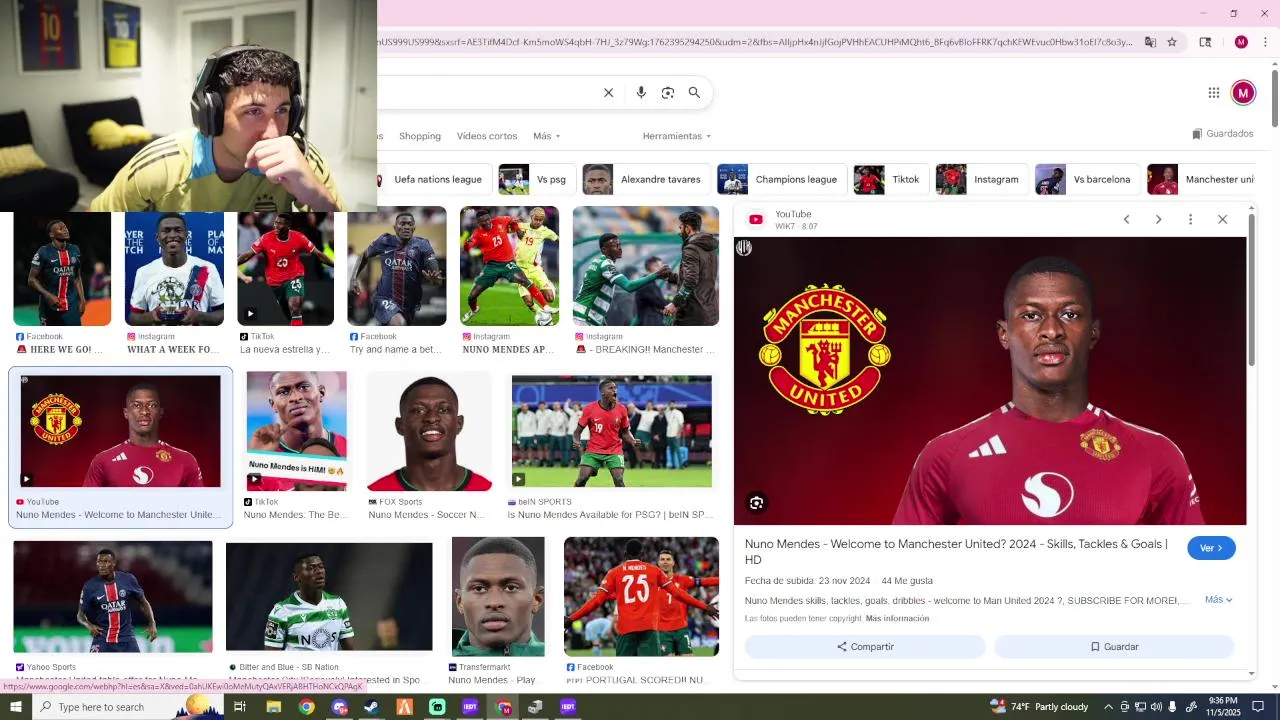This screenshot has width=1280, height=720.
Task: Select the Instagram 'BREAKING!! Manchester' thumbnail
Action: [646, 266]
